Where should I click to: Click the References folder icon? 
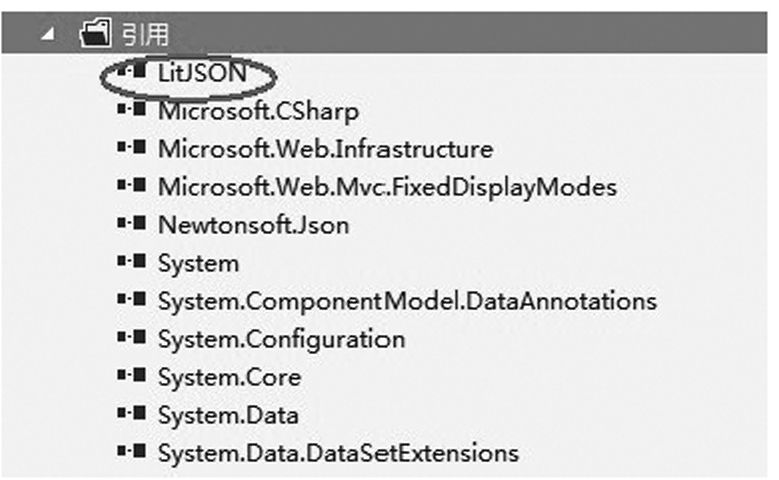point(95,33)
